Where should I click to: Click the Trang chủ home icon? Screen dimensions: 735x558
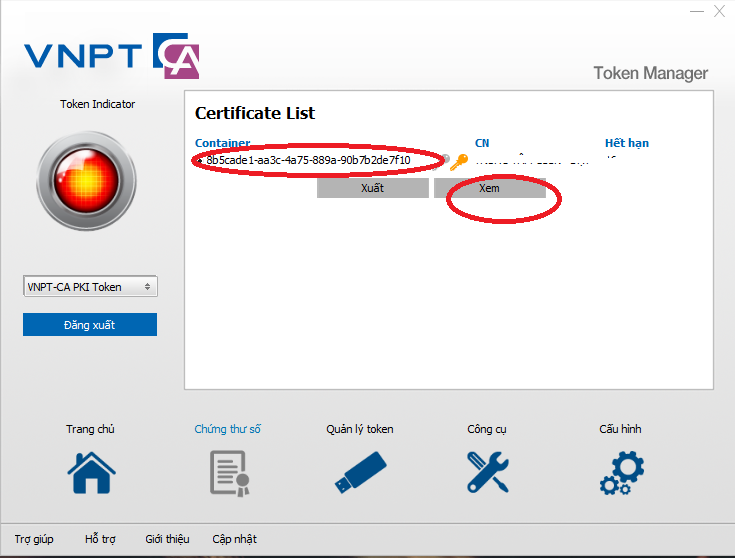coord(90,472)
